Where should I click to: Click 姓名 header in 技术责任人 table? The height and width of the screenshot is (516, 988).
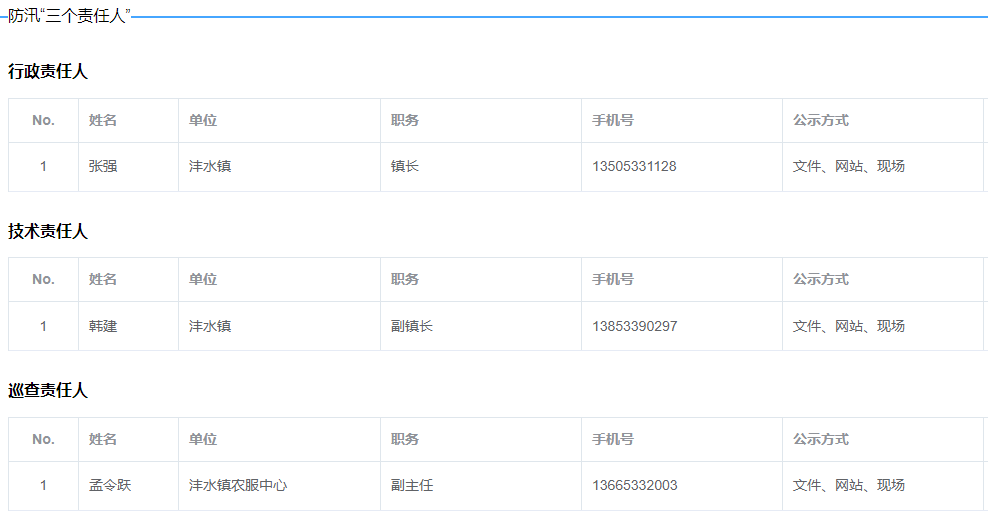pyautogui.click(x=103, y=279)
